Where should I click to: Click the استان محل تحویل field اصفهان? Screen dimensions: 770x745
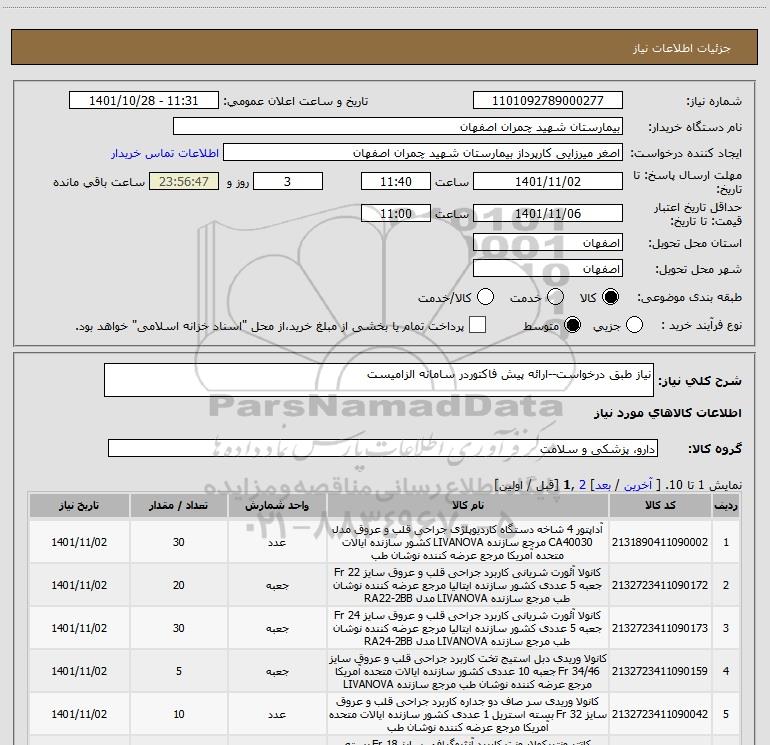(x=548, y=243)
